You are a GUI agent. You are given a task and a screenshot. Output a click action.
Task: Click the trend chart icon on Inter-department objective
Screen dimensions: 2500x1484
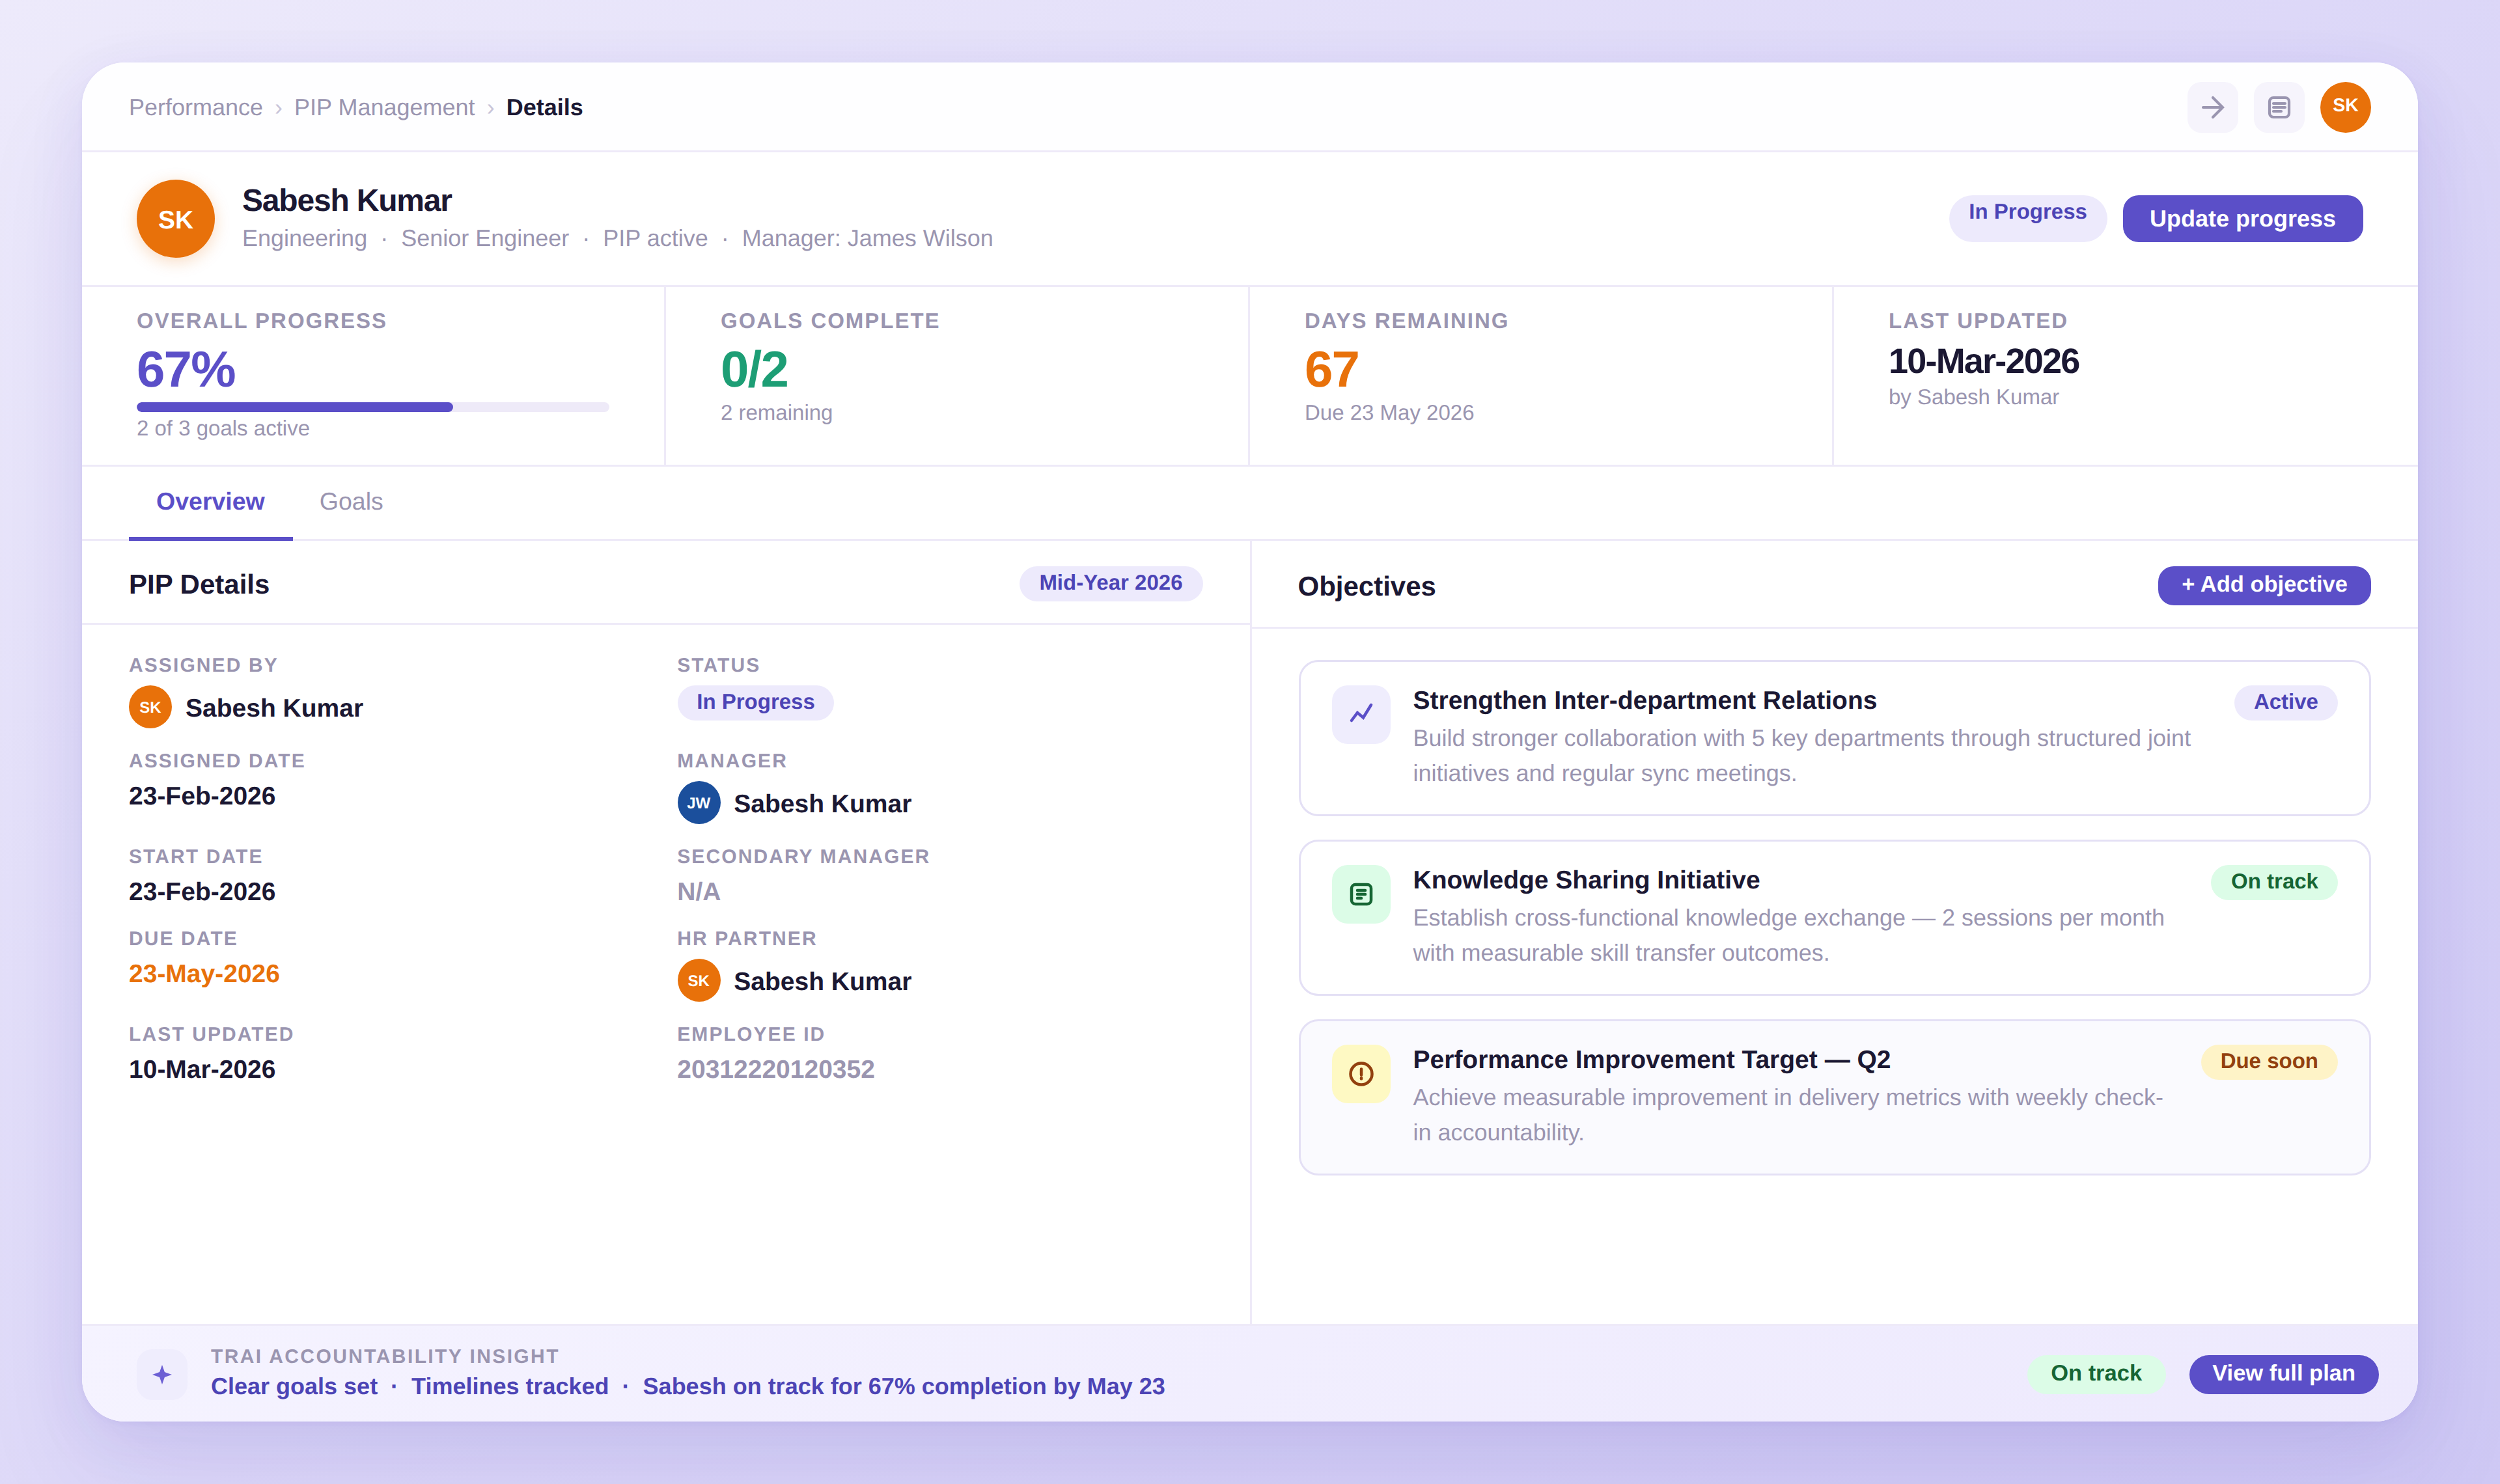click(x=1360, y=714)
